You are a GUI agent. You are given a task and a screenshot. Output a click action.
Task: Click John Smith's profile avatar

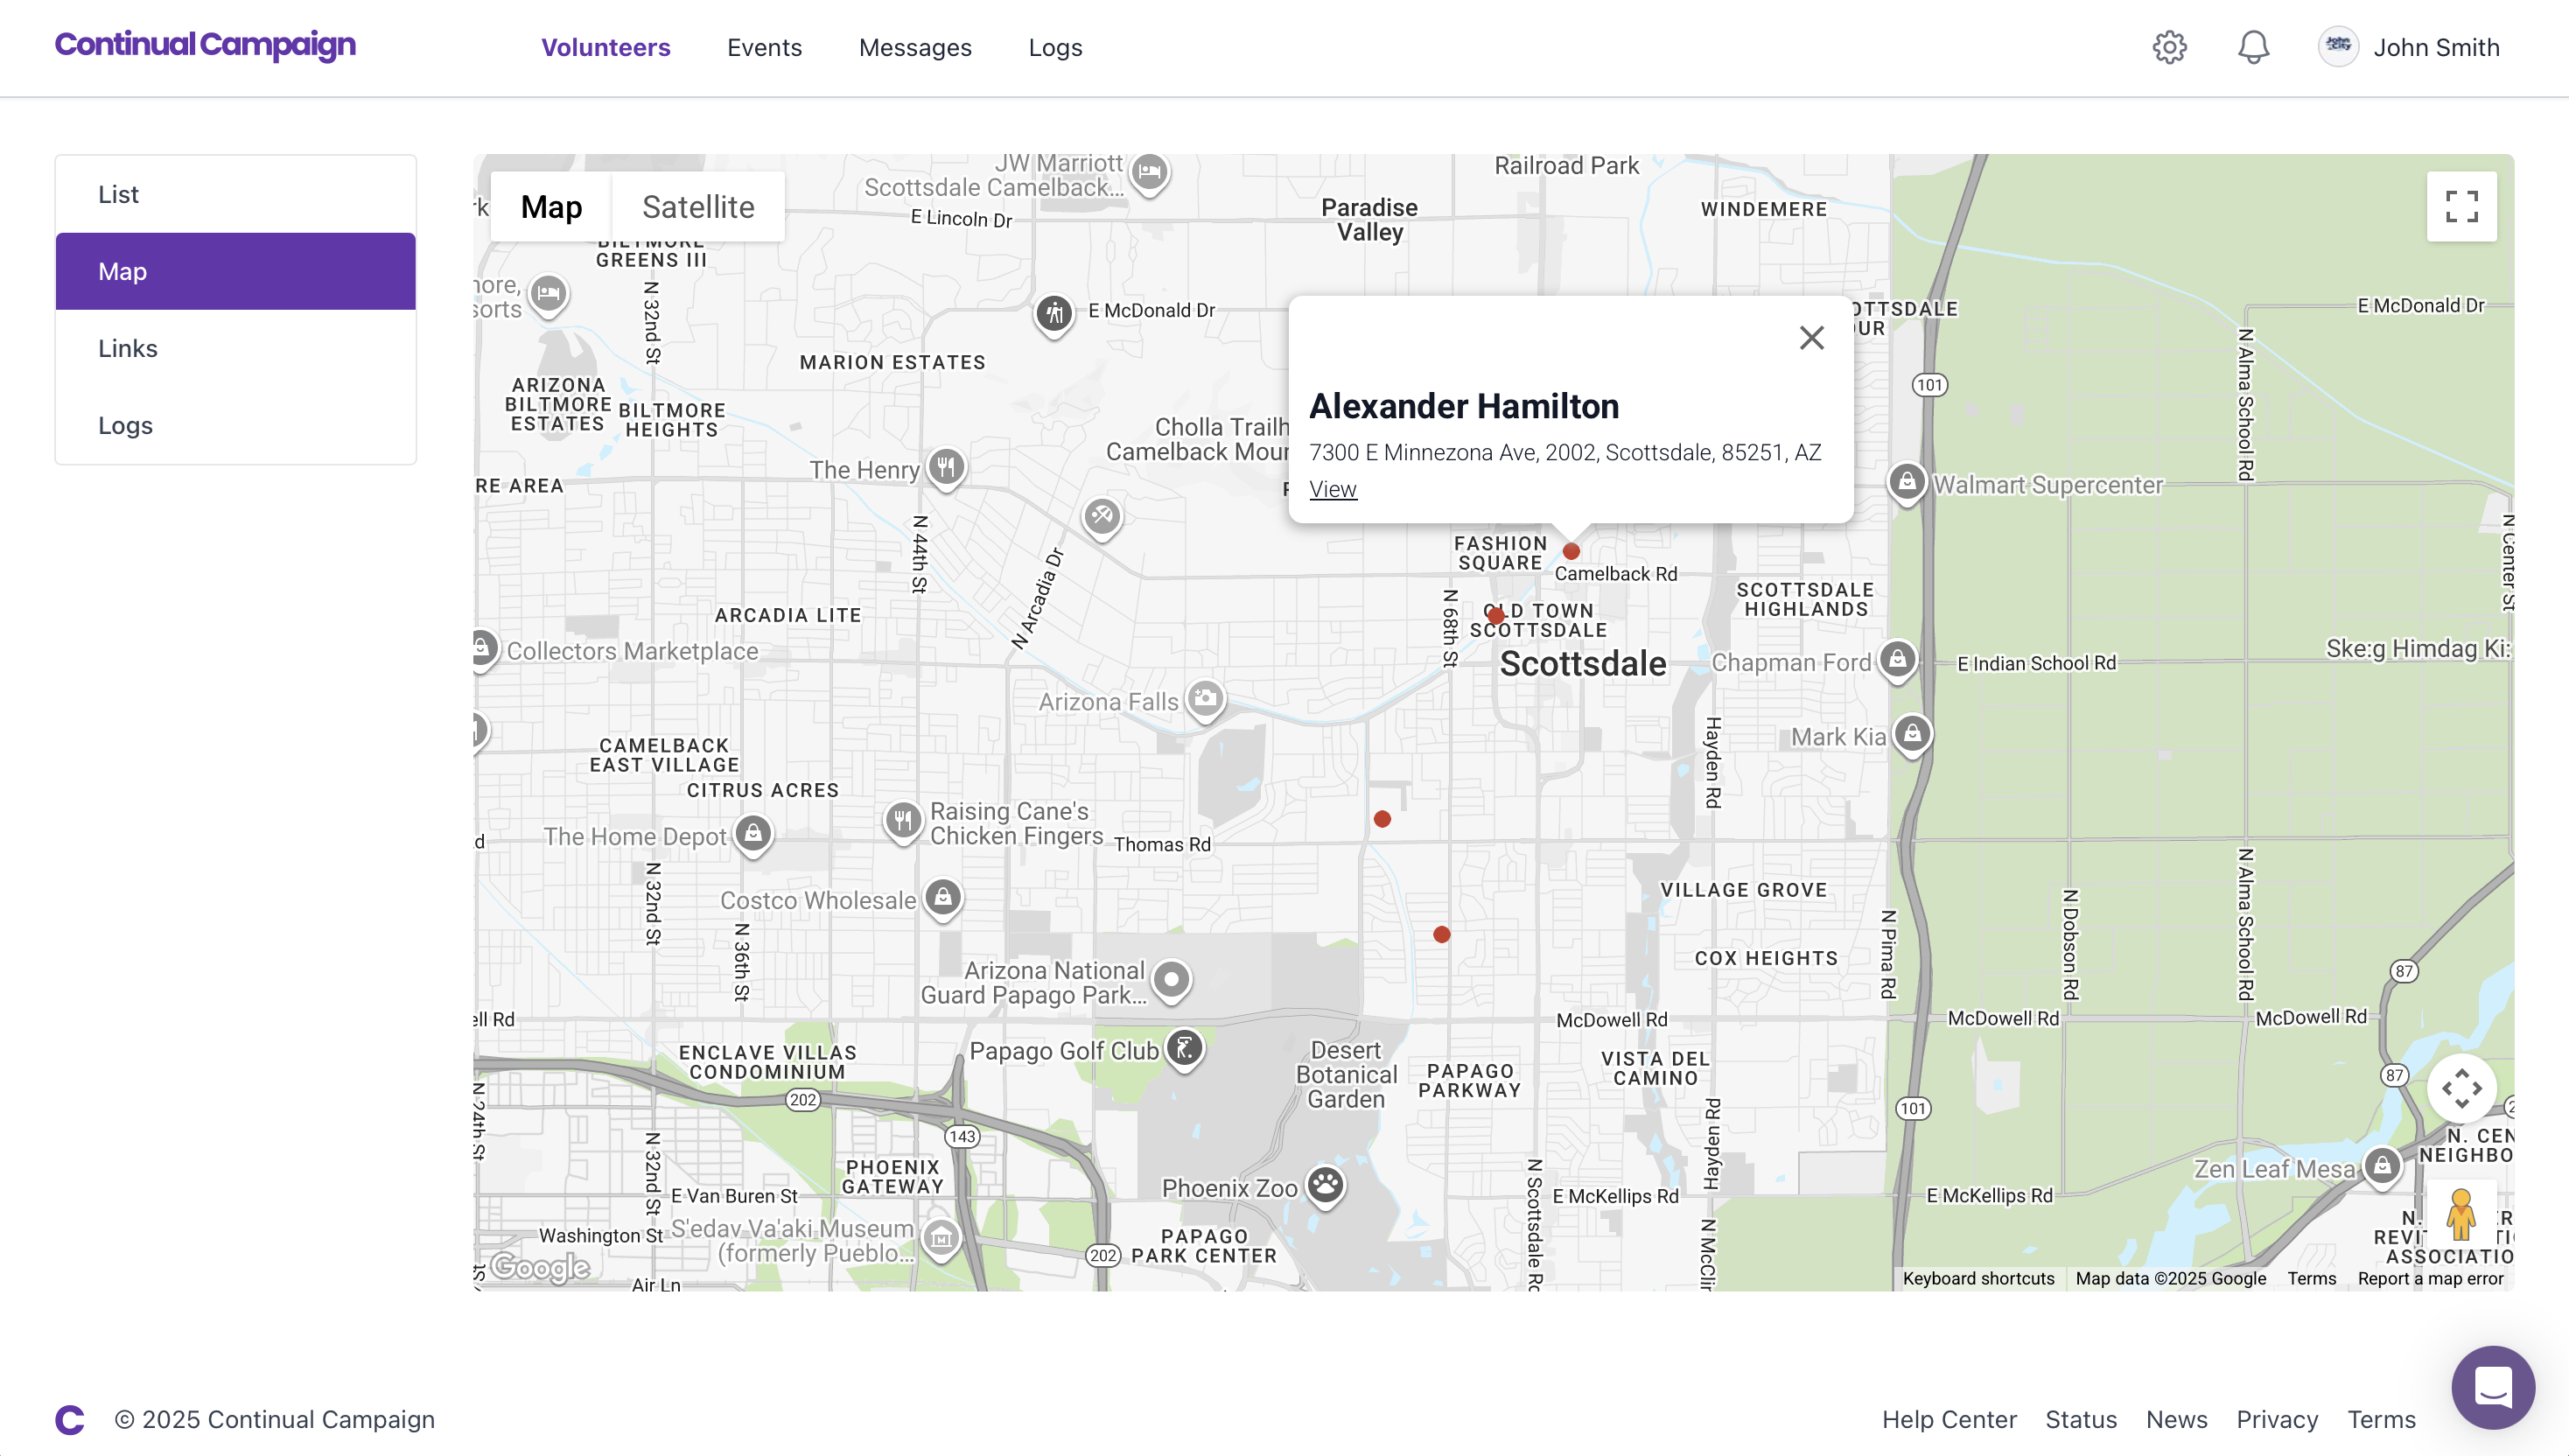tap(2337, 46)
